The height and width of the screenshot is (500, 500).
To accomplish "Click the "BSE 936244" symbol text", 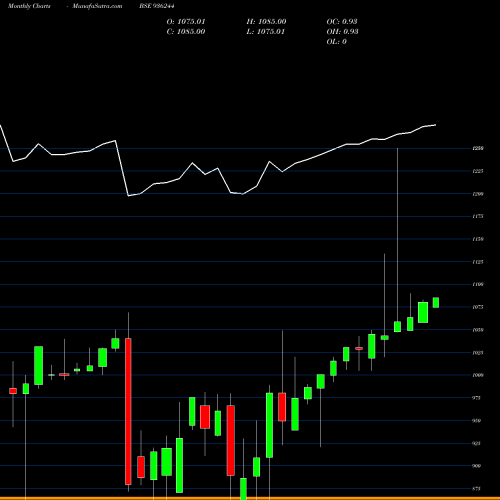I will click(157, 6).
